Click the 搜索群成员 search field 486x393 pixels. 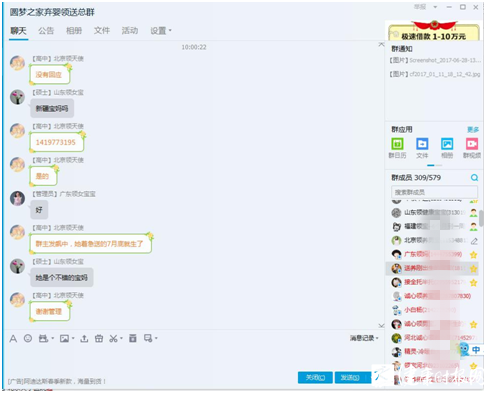(434, 192)
